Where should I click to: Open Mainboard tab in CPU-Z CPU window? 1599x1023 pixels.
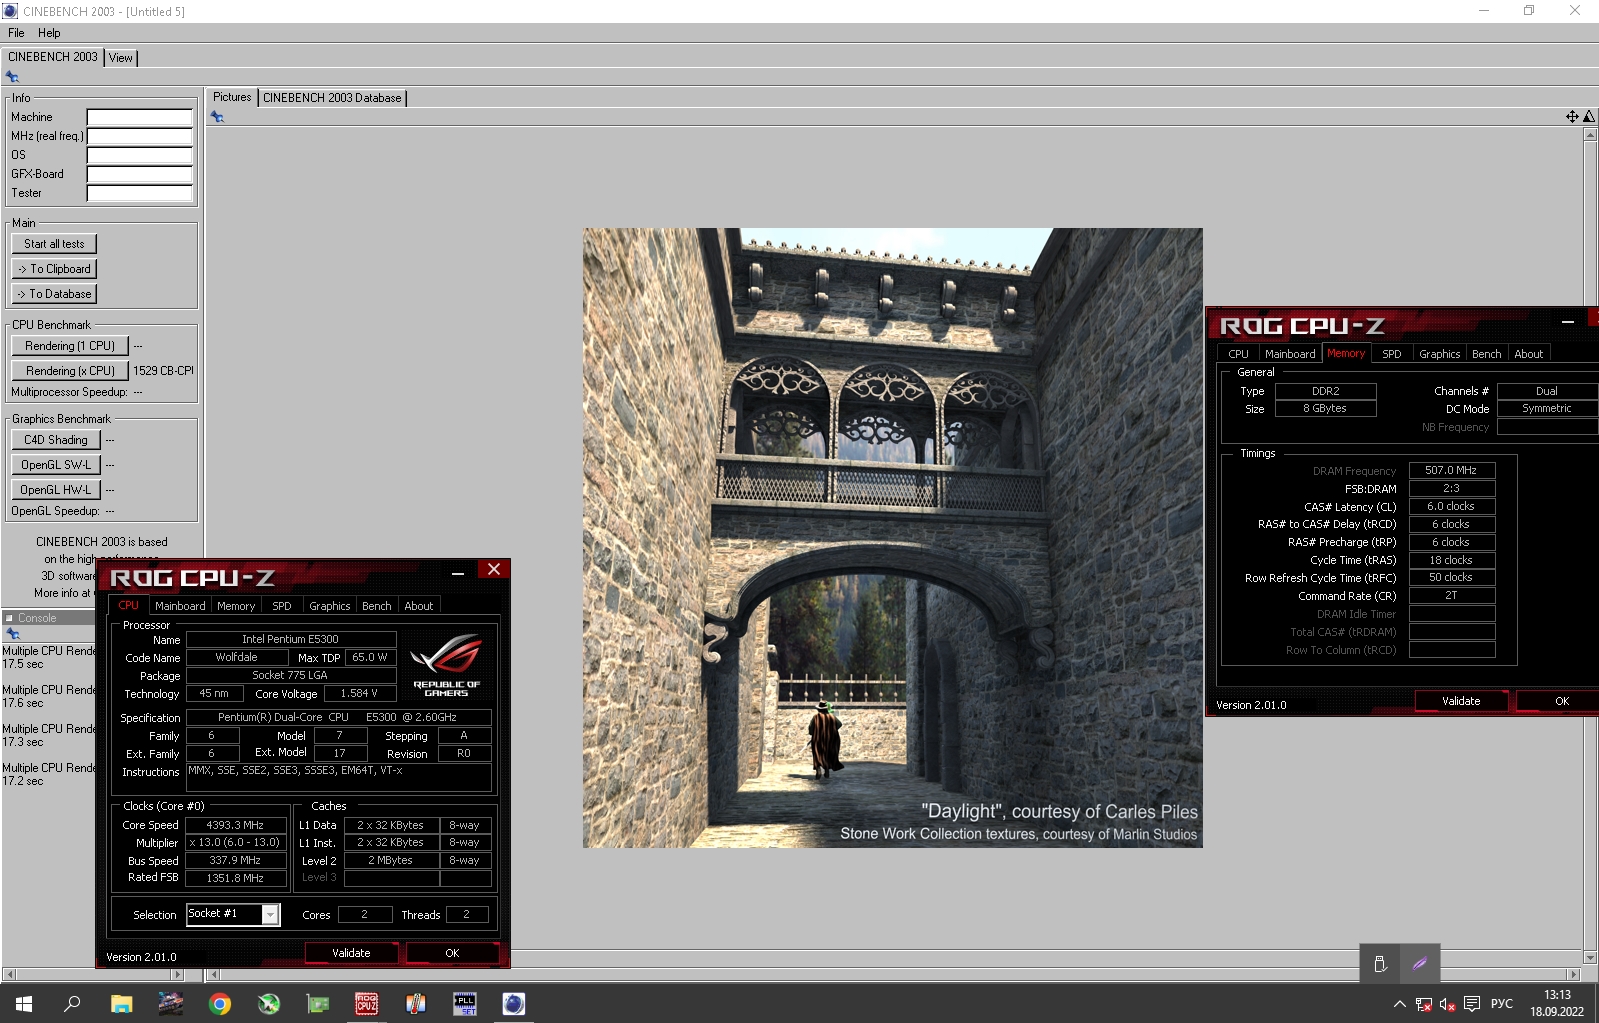(180, 606)
